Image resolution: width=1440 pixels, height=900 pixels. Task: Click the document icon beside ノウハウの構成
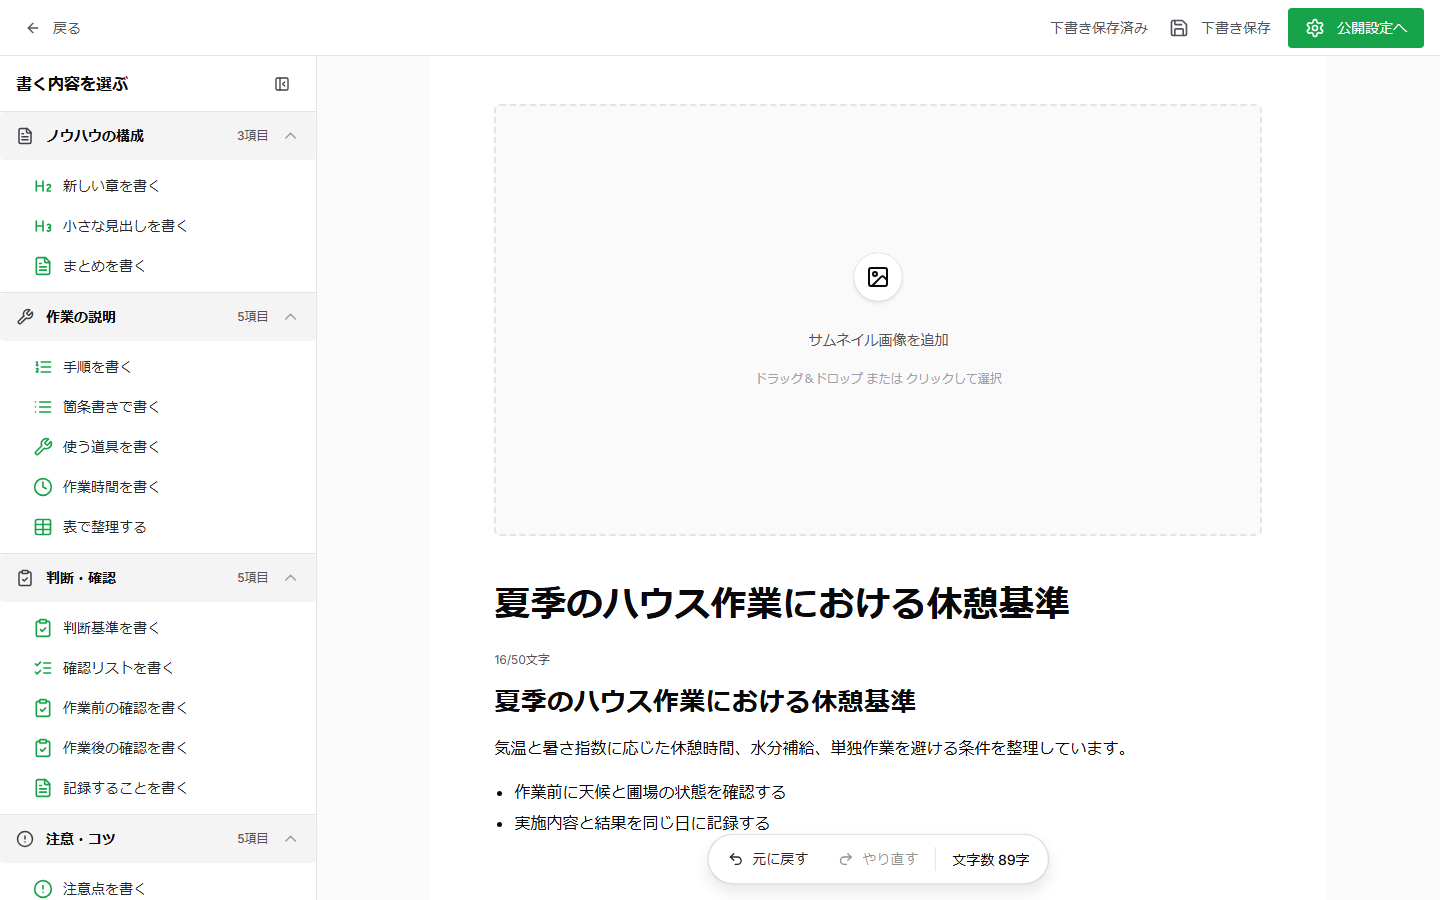coord(25,136)
